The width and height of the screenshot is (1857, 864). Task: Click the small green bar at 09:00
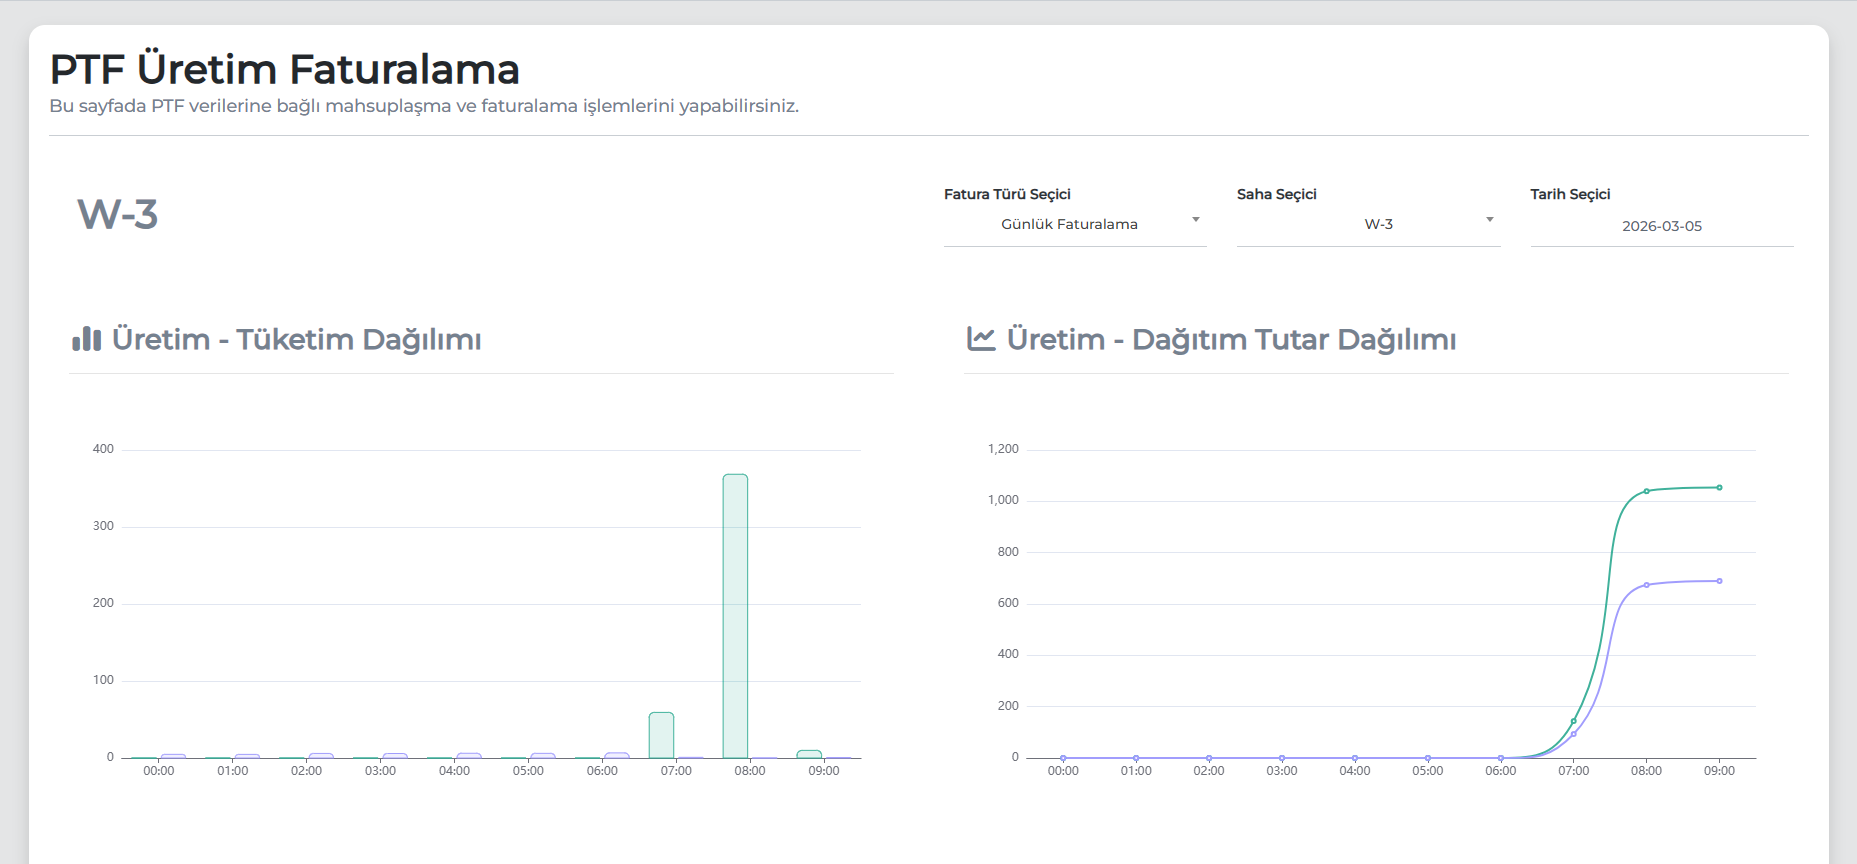click(x=809, y=754)
